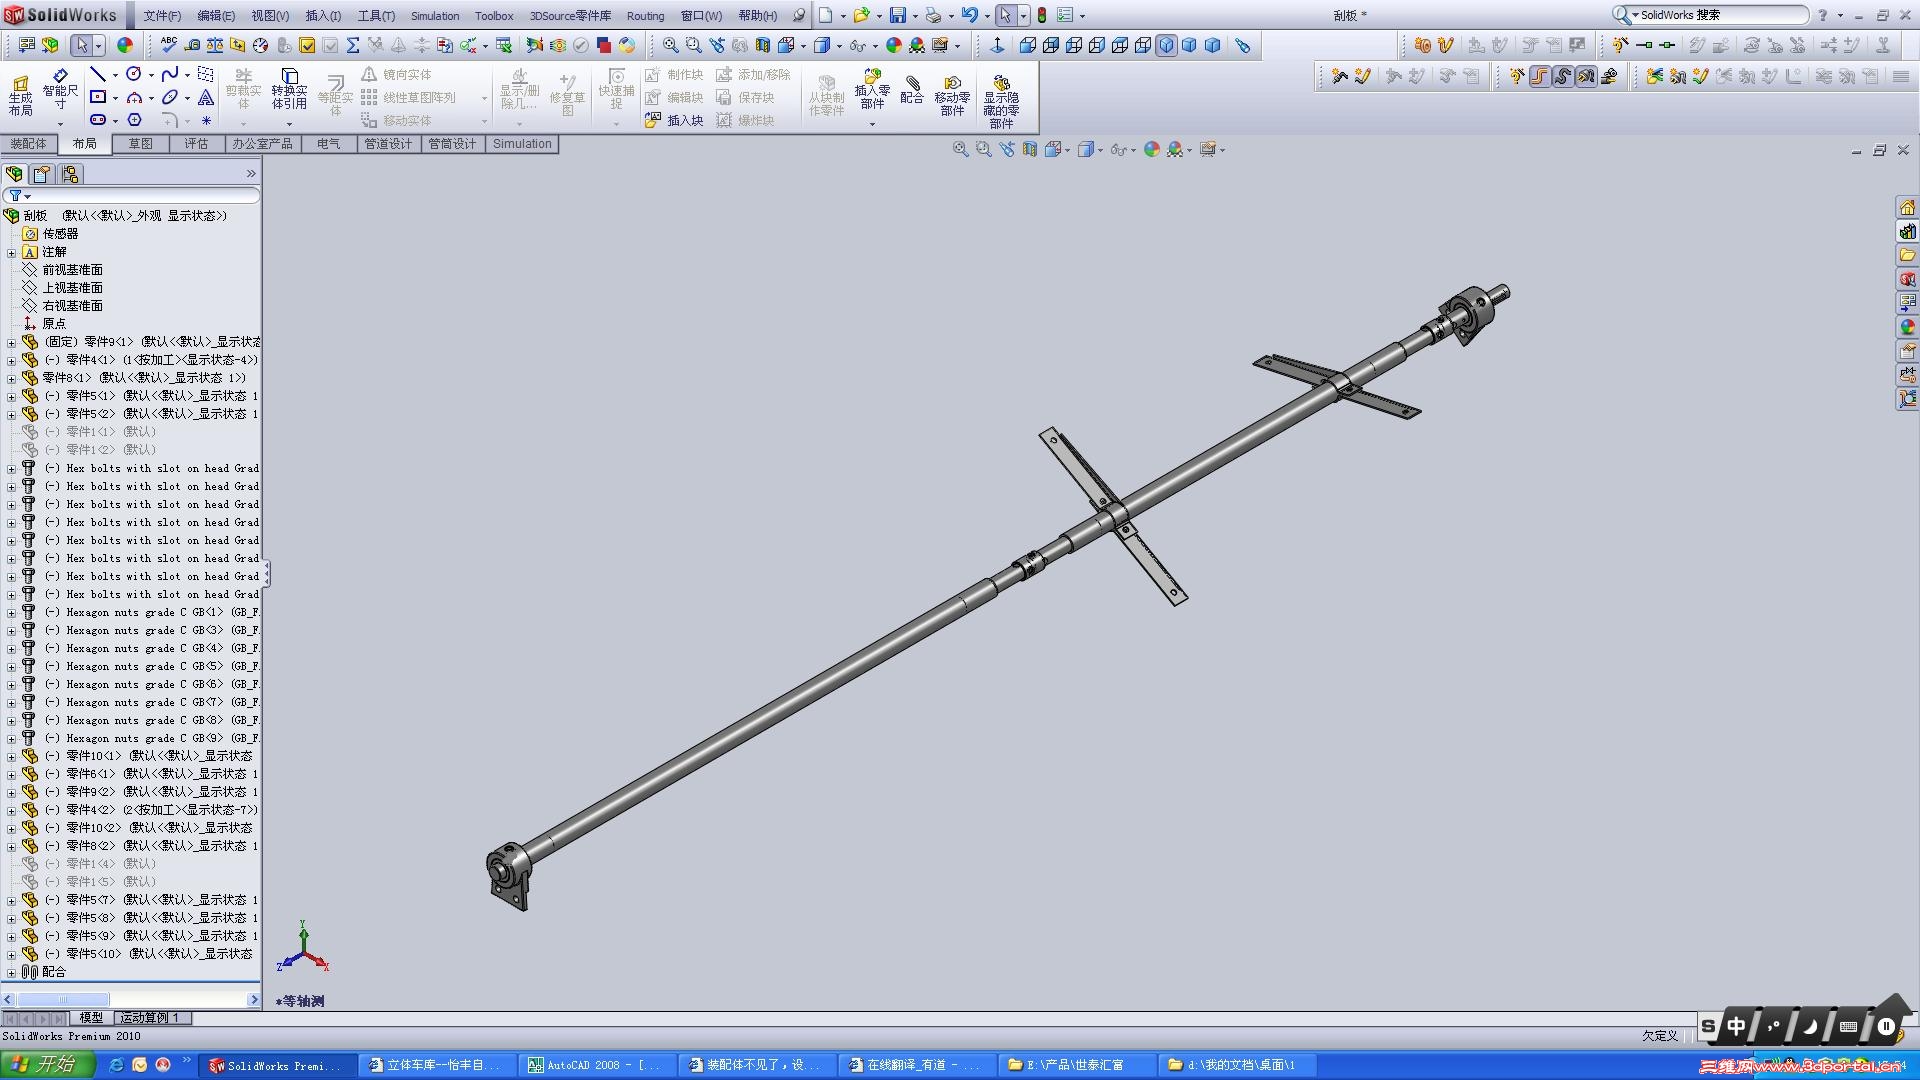
Task: Click Zoom to Fit in viewport toolbar
Action: coord(960,149)
